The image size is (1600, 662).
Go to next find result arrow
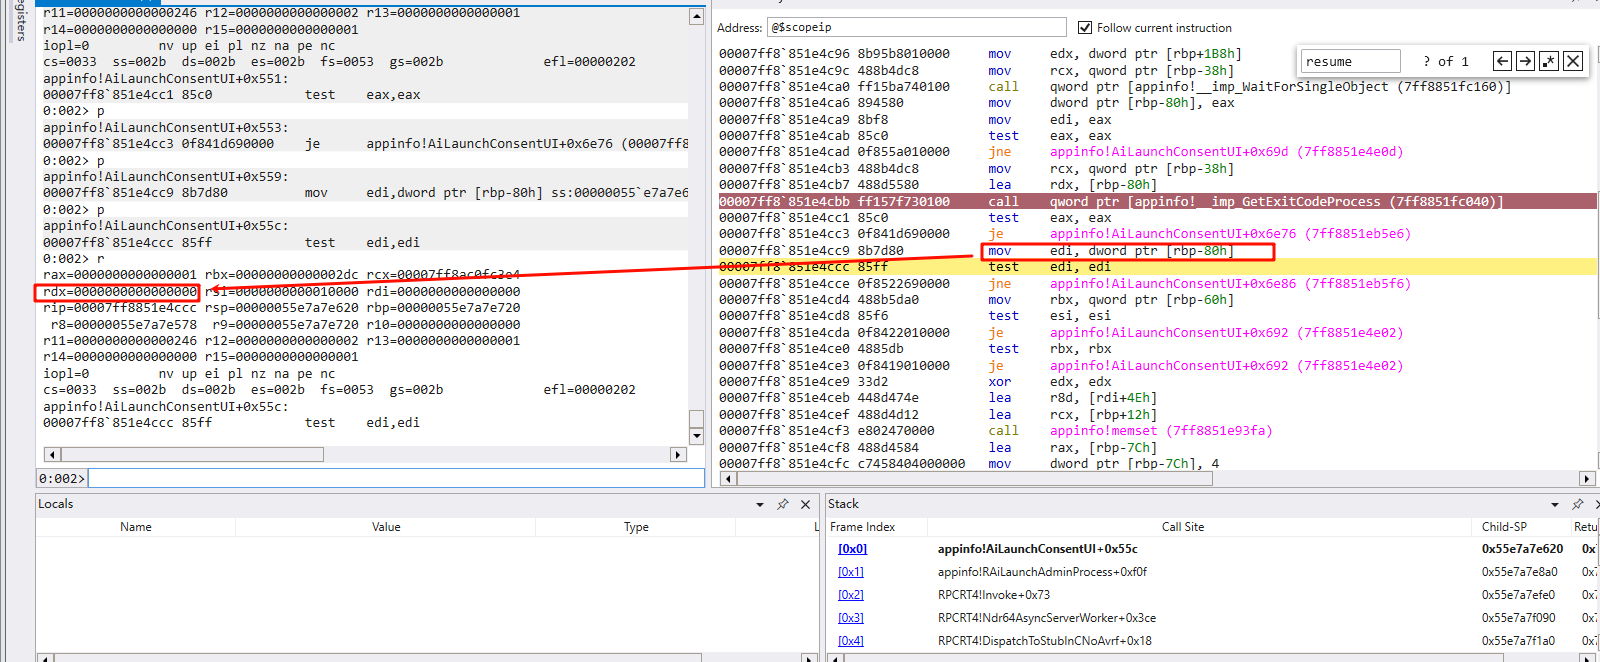point(1525,61)
